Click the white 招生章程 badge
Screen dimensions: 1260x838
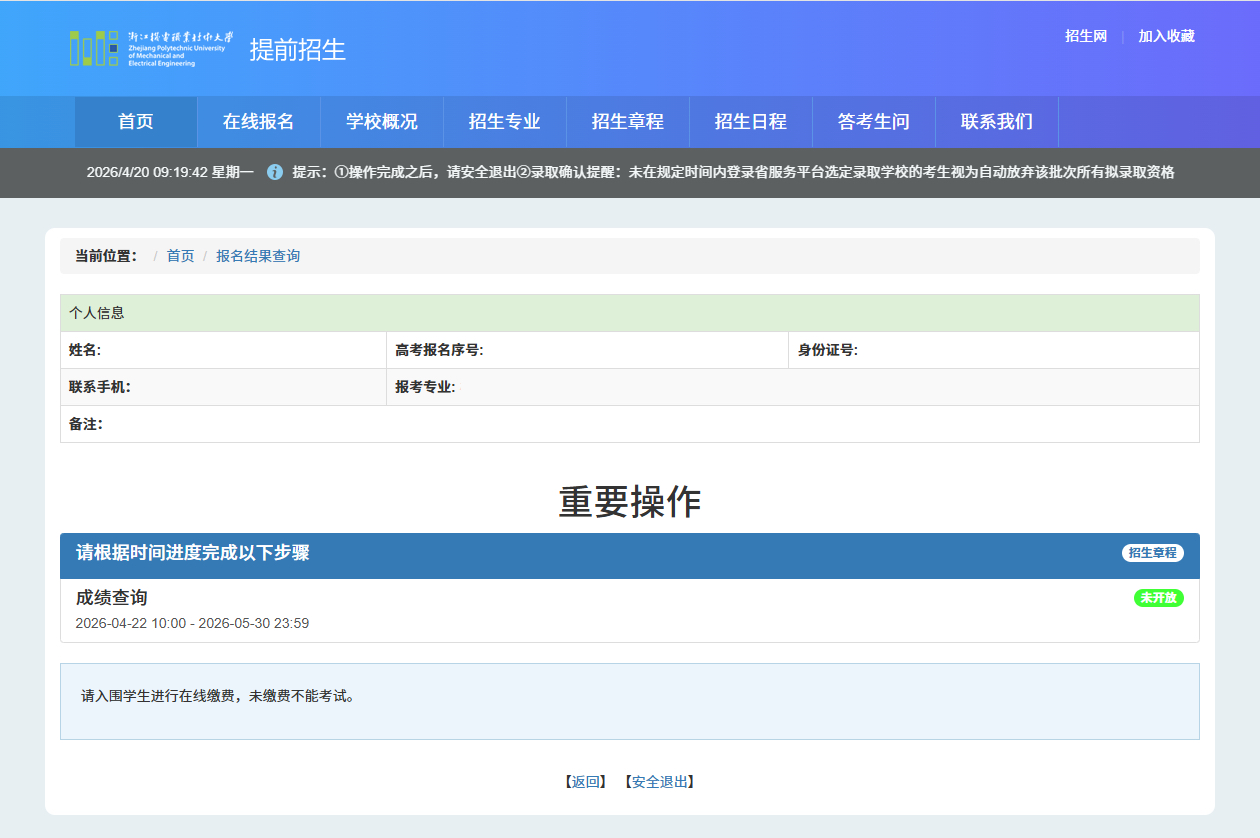[x=1152, y=553]
